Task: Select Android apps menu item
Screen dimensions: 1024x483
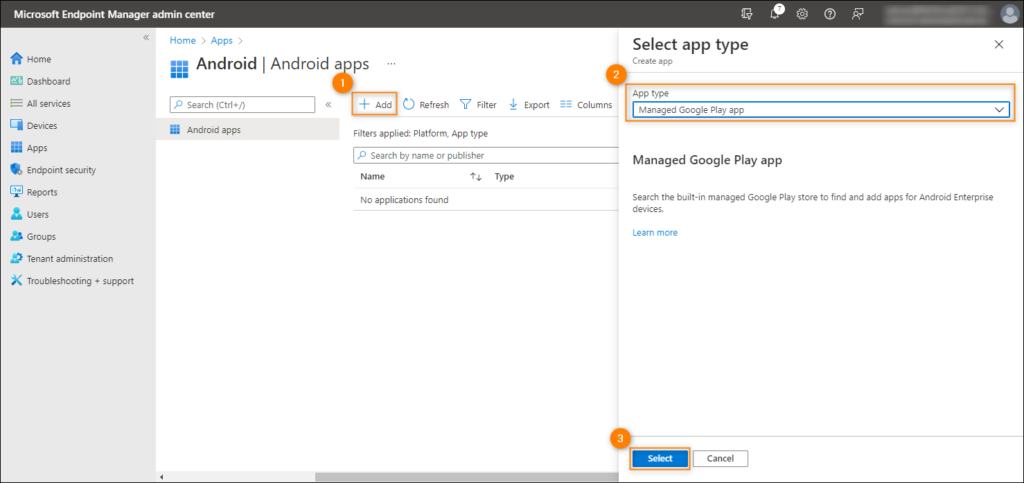Action: (x=248, y=129)
